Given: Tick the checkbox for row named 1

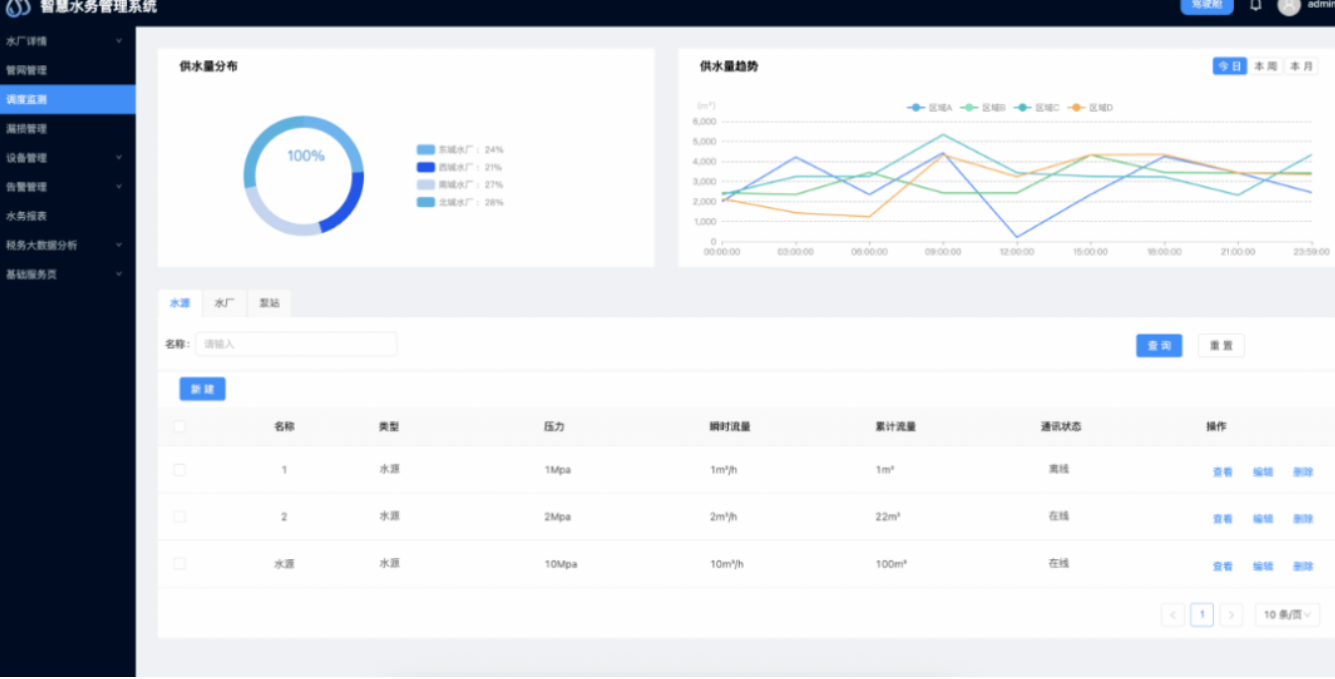Looking at the screenshot, I should pos(179,470).
